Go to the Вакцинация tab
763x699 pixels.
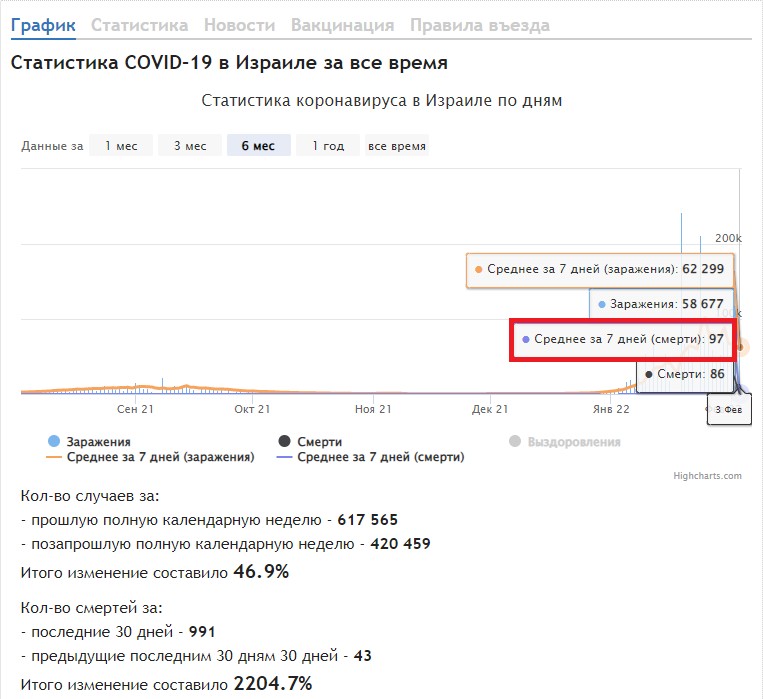click(342, 25)
